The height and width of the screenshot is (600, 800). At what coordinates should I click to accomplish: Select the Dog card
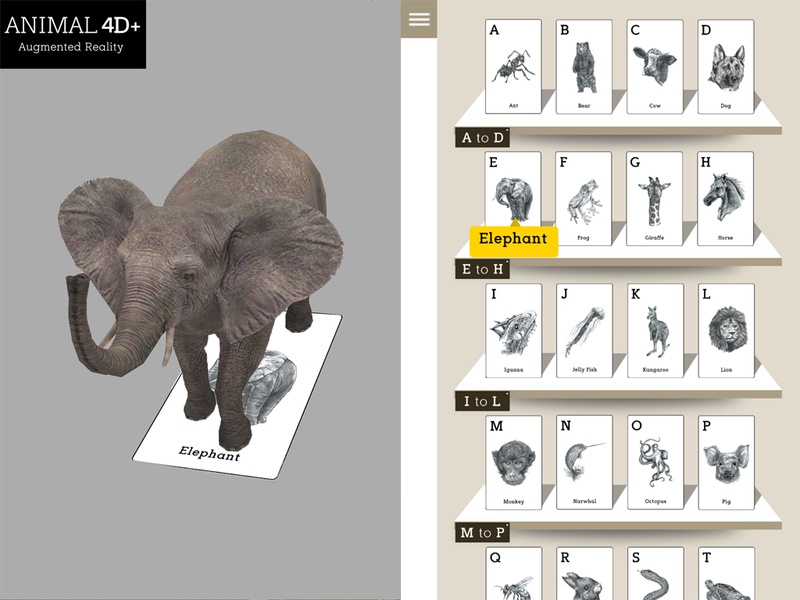(726, 66)
